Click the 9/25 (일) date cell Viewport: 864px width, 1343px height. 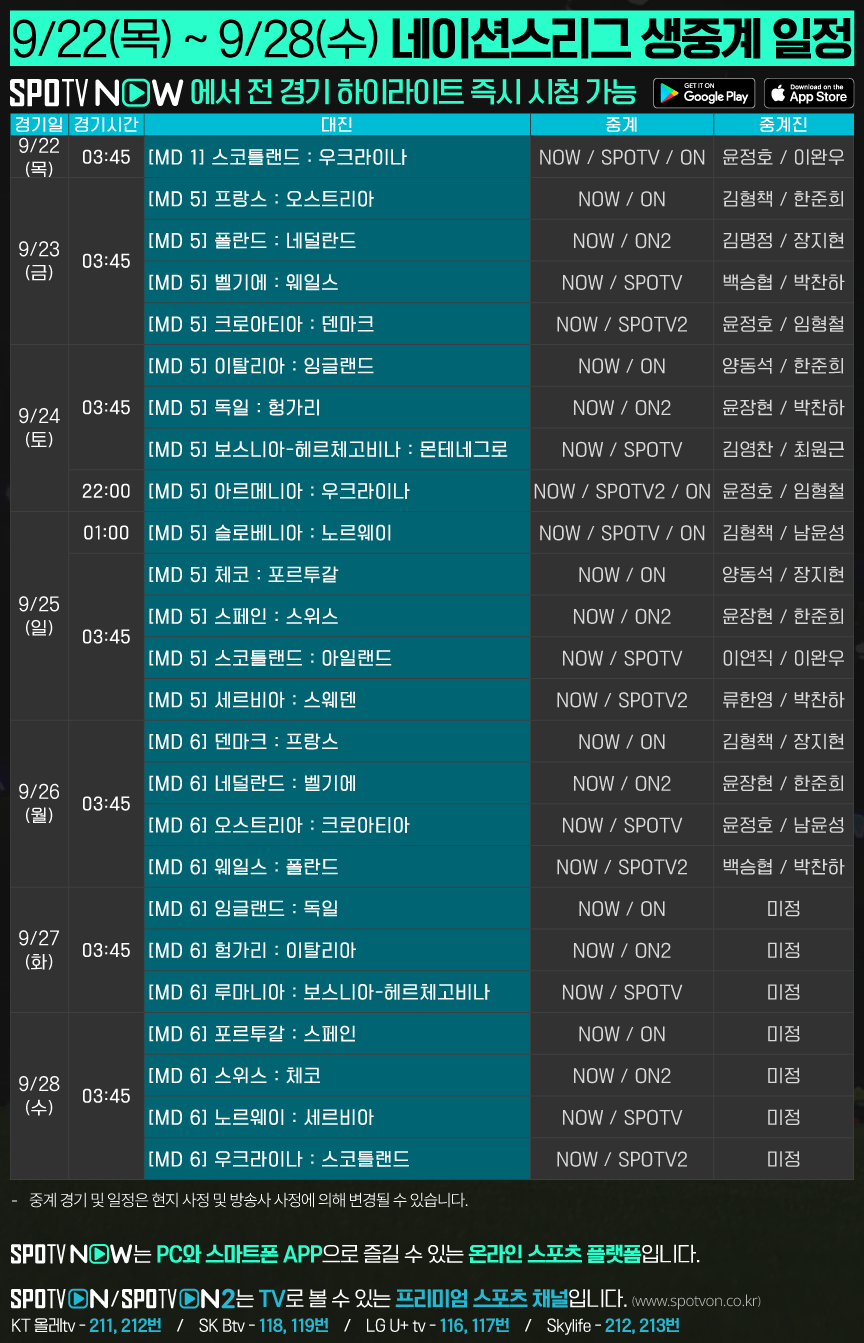click(39, 616)
